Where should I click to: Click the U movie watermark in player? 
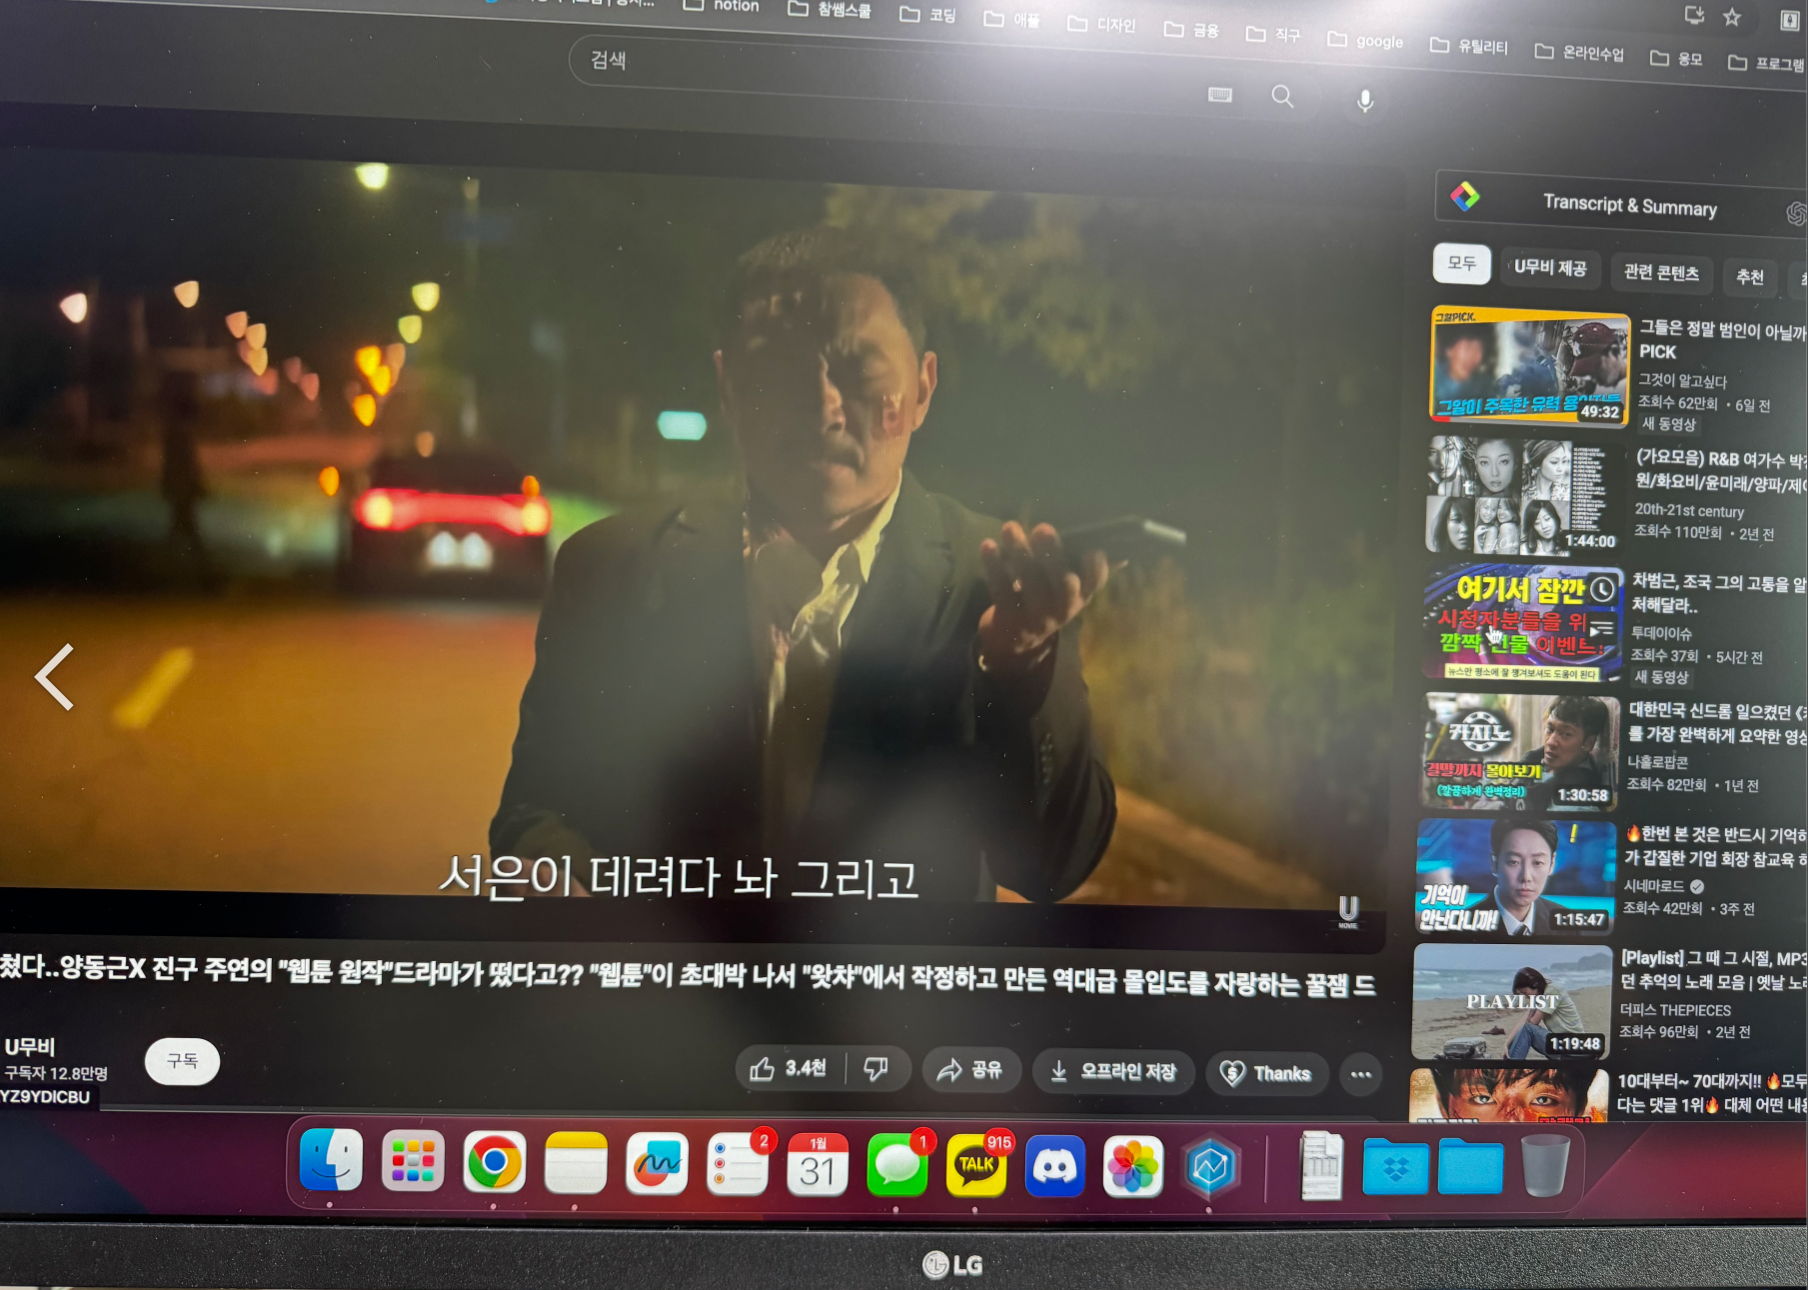[x=1348, y=910]
